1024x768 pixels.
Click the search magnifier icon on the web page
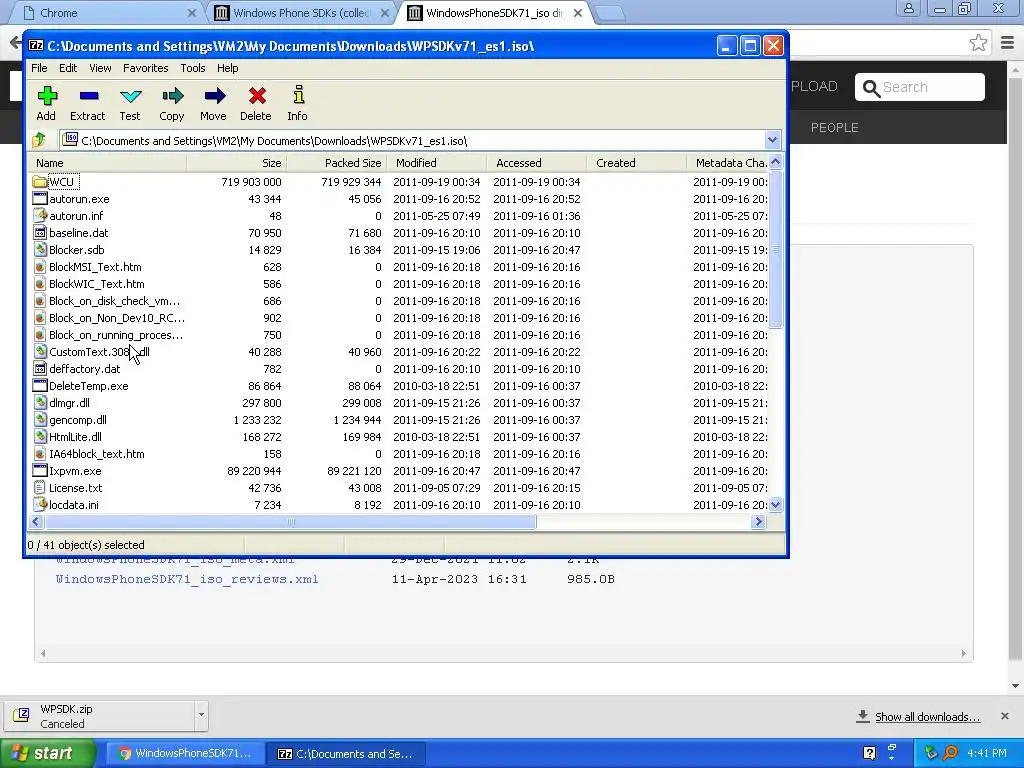coord(871,88)
